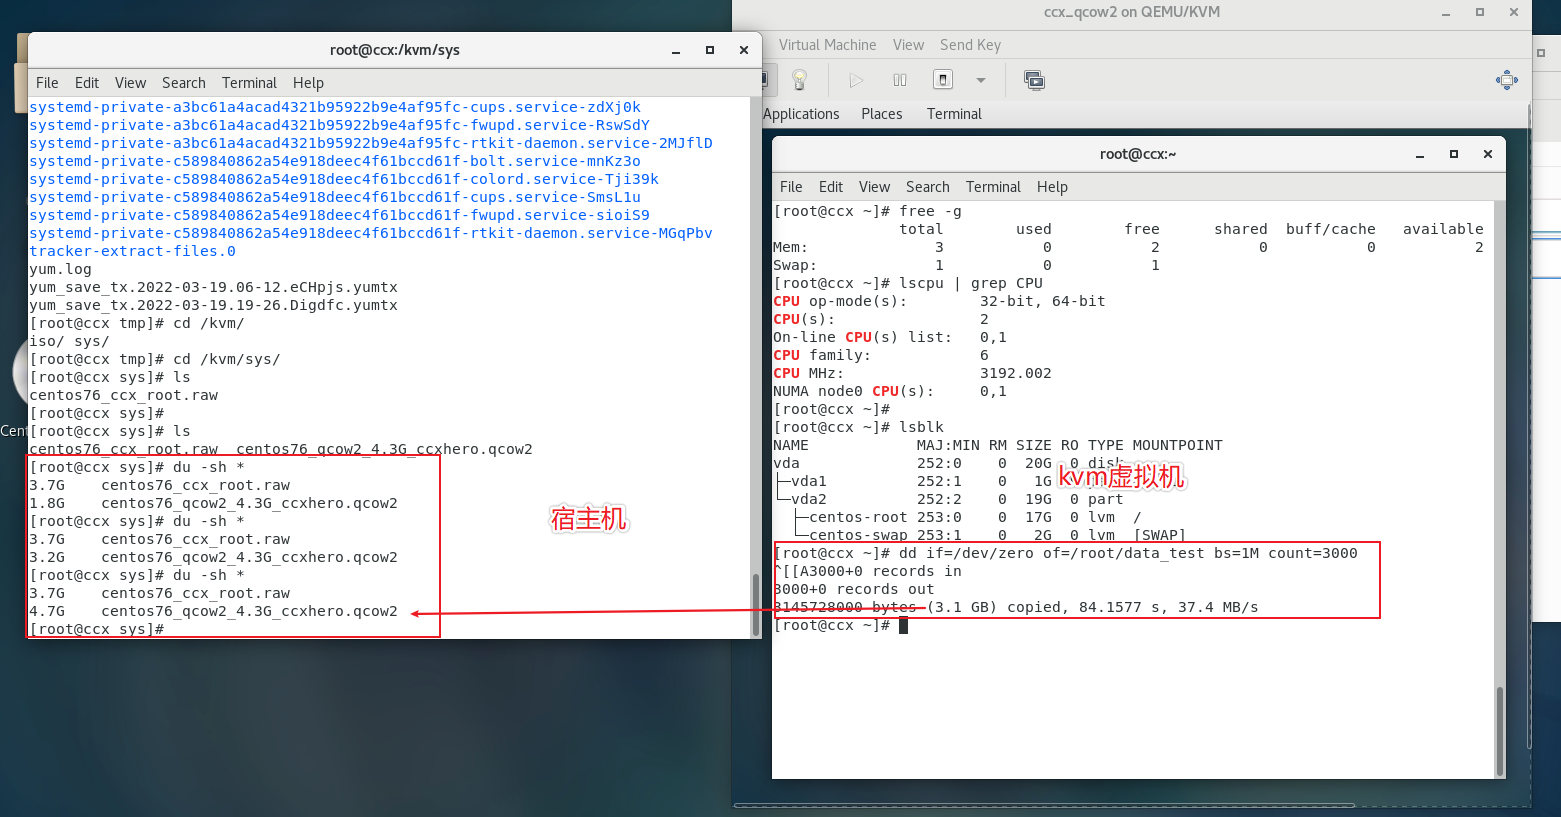
Task: Click the power off virtual machine icon
Action: click(942, 79)
